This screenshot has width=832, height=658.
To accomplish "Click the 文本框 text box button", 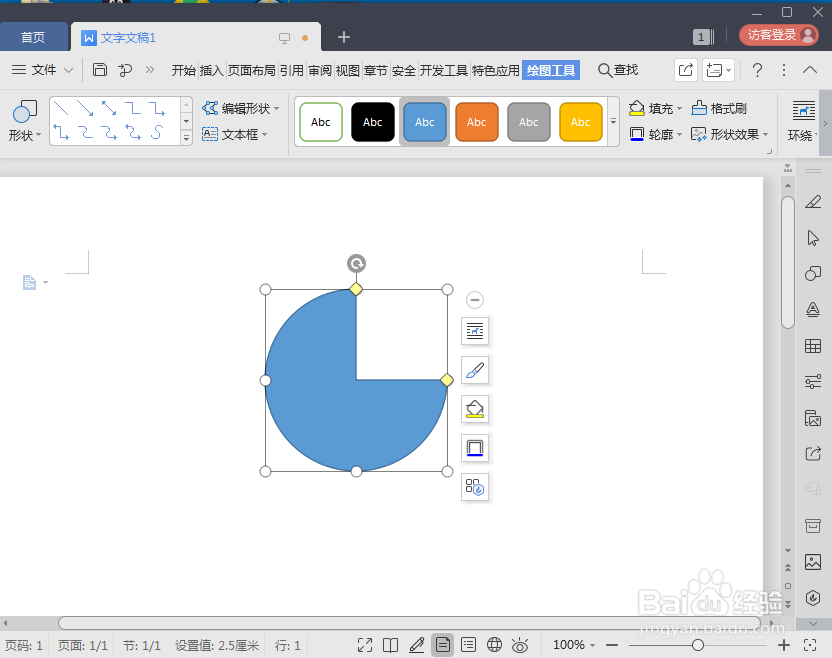I will (x=235, y=134).
